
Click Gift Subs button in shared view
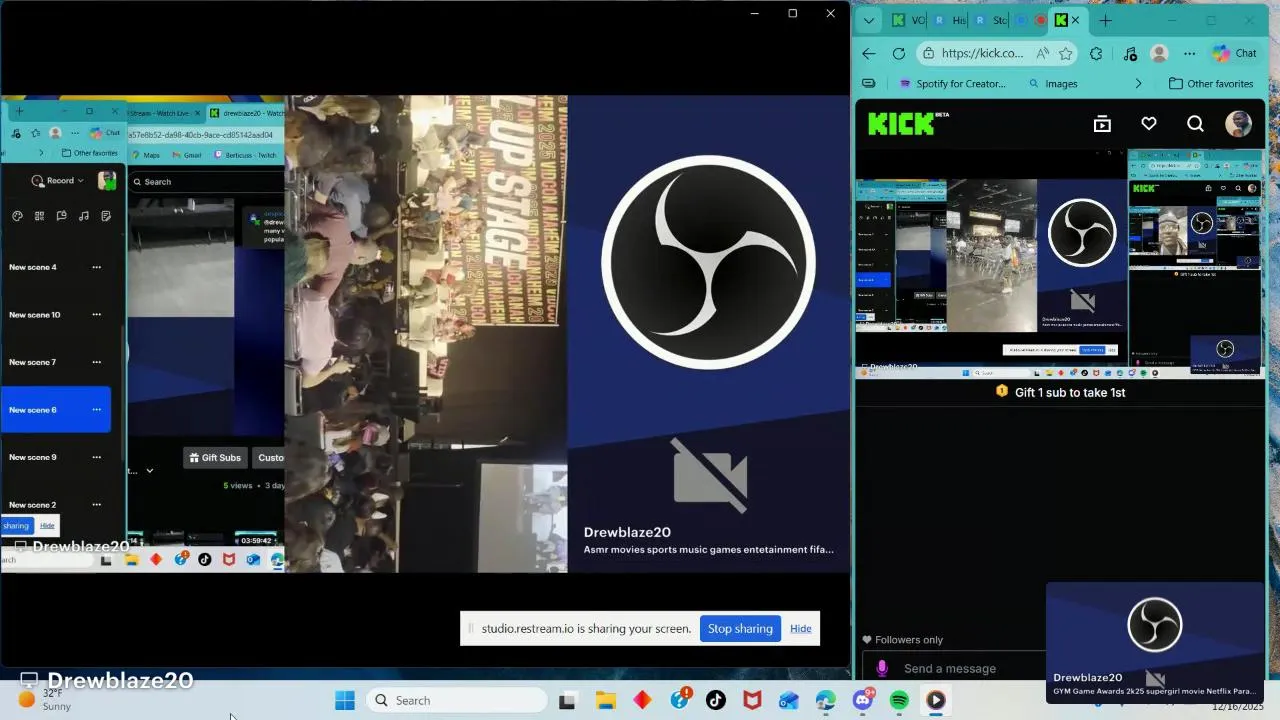(215, 458)
